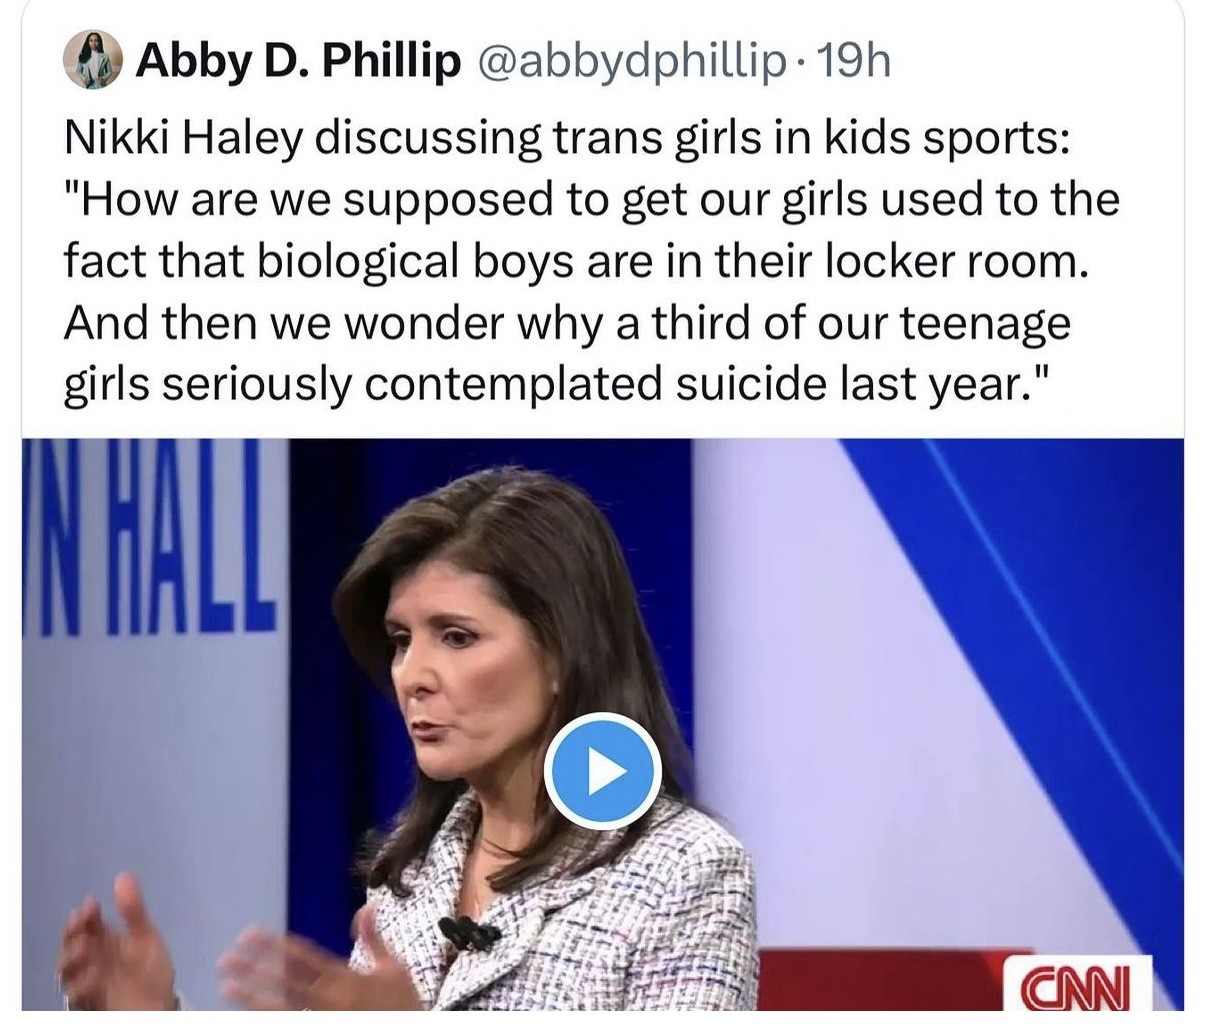This screenshot has height=1026, width=1212.
Task: Click the line beginning "And then we wonder"
Action: pos(567,322)
